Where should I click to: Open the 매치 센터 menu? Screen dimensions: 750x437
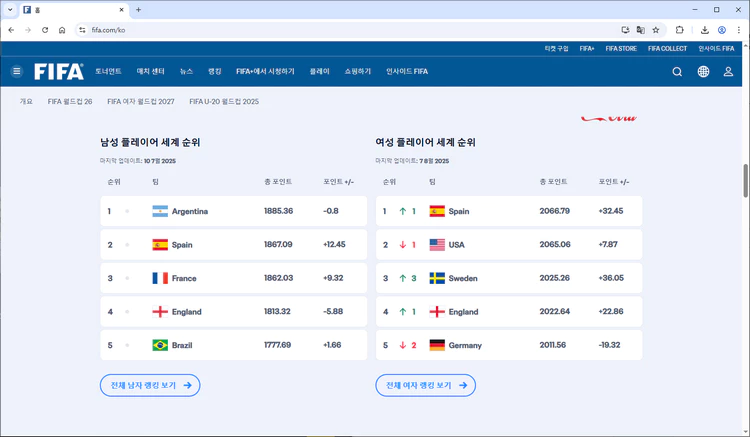150,71
